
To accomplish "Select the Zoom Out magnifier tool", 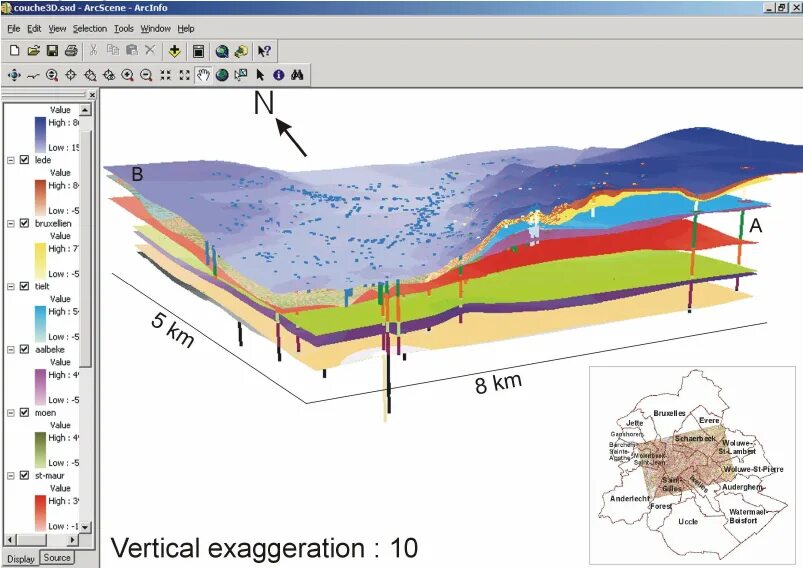I will [x=146, y=75].
